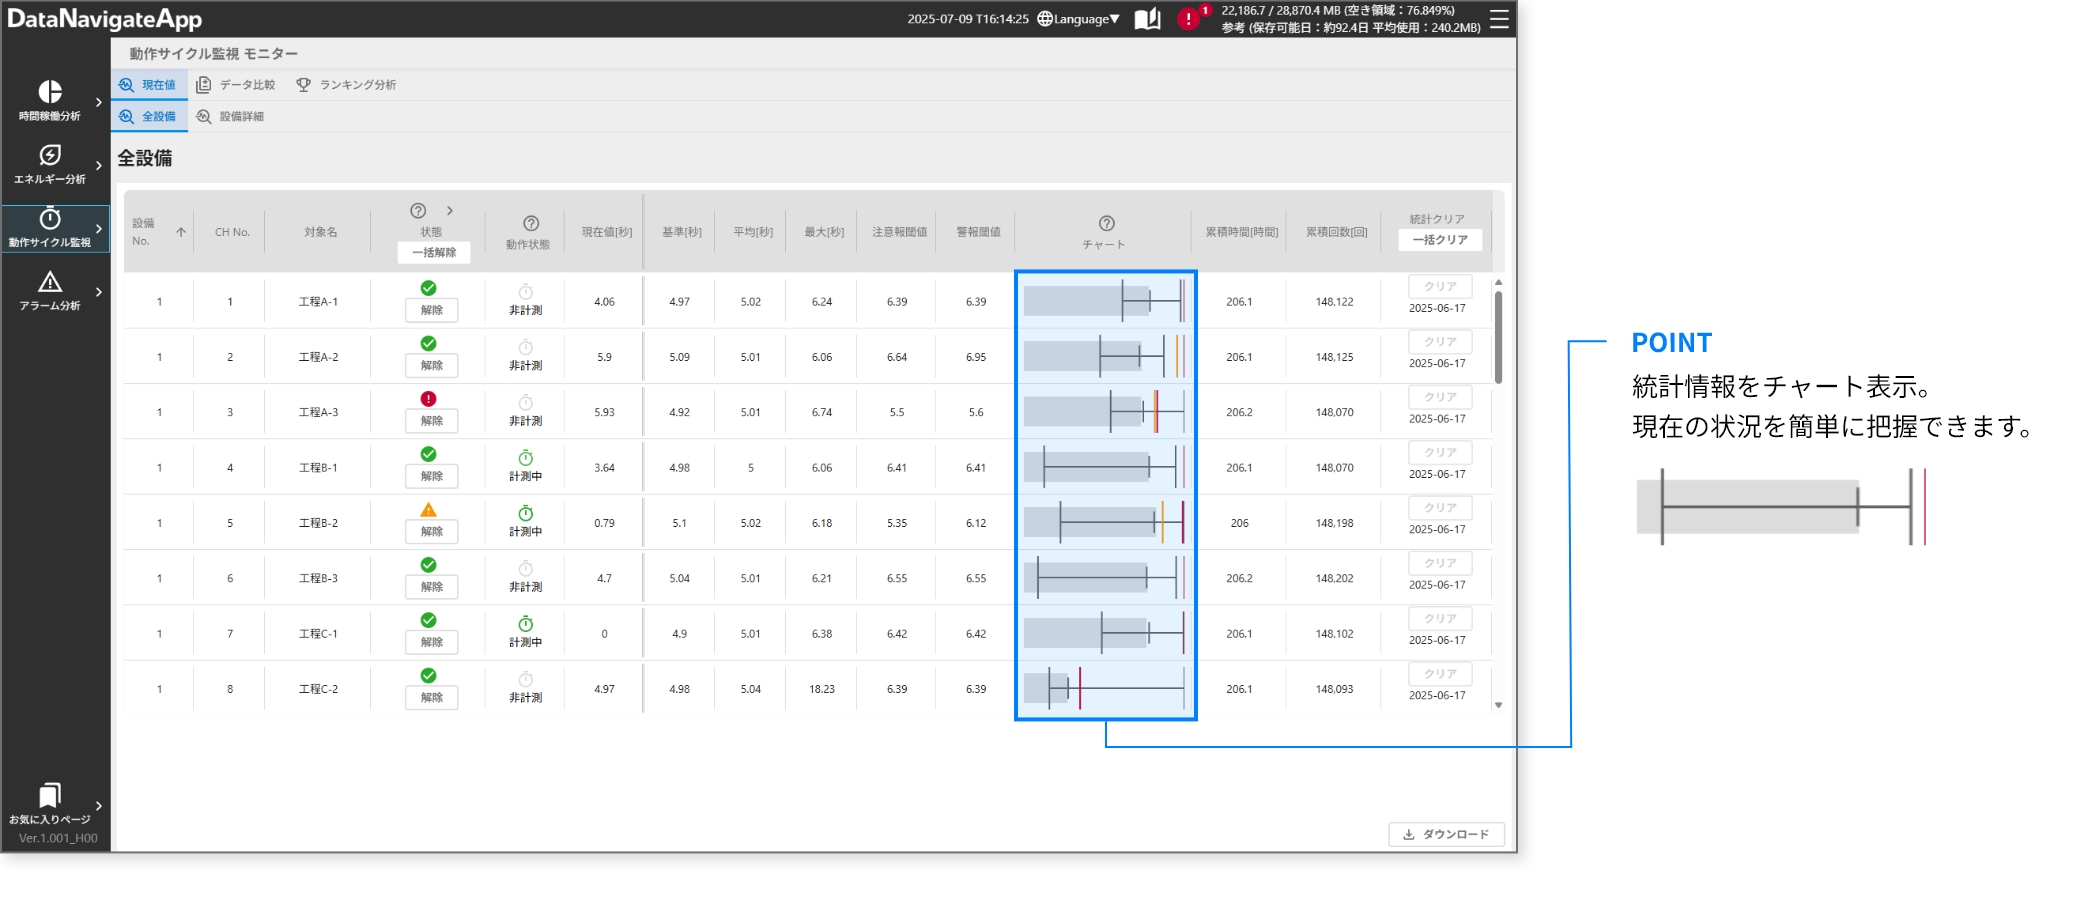
Task: Expand the 動作サイクル監視 sidebar submenu arrow
Action: pyautogui.click(x=98, y=229)
